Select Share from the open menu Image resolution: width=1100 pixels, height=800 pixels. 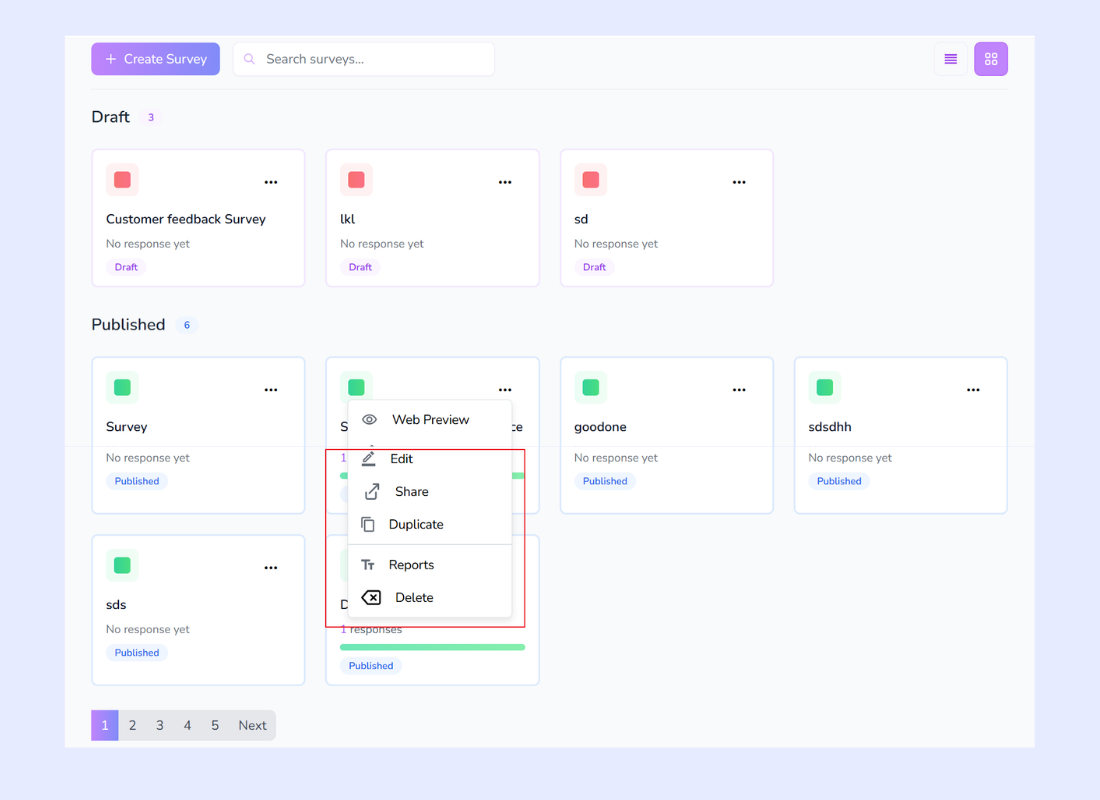coord(409,491)
